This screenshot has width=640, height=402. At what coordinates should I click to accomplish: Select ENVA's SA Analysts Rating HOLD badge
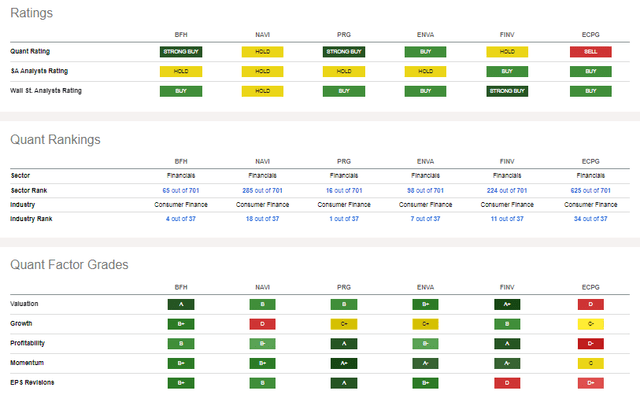[425, 71]
